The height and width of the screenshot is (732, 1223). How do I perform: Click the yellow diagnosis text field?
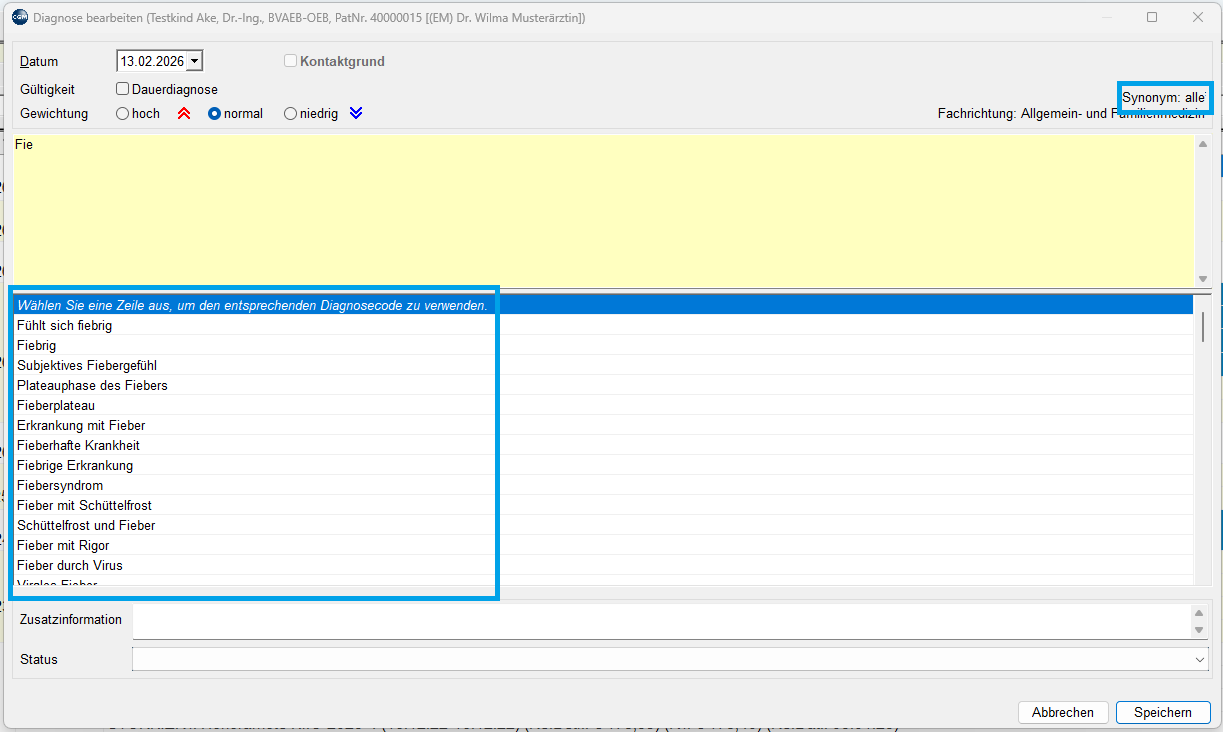(x=600, y=210)
